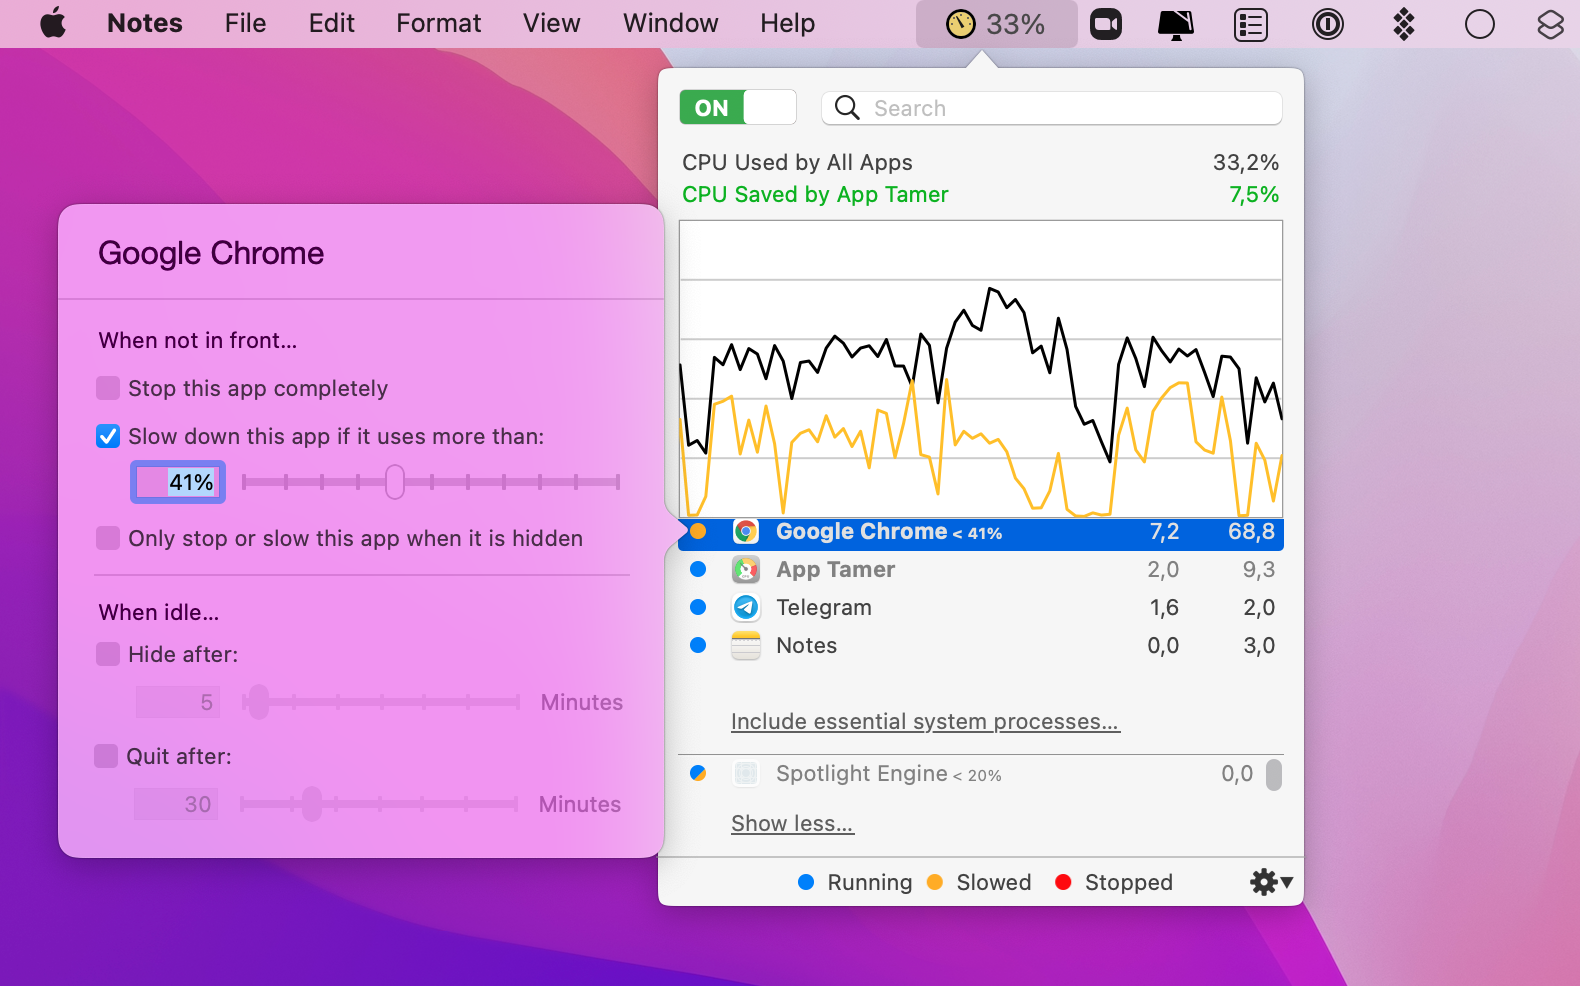Screen dimensions: 1580x986
Task: Click the blue status dot for App Tamer
Action: (x=698, y=570)
